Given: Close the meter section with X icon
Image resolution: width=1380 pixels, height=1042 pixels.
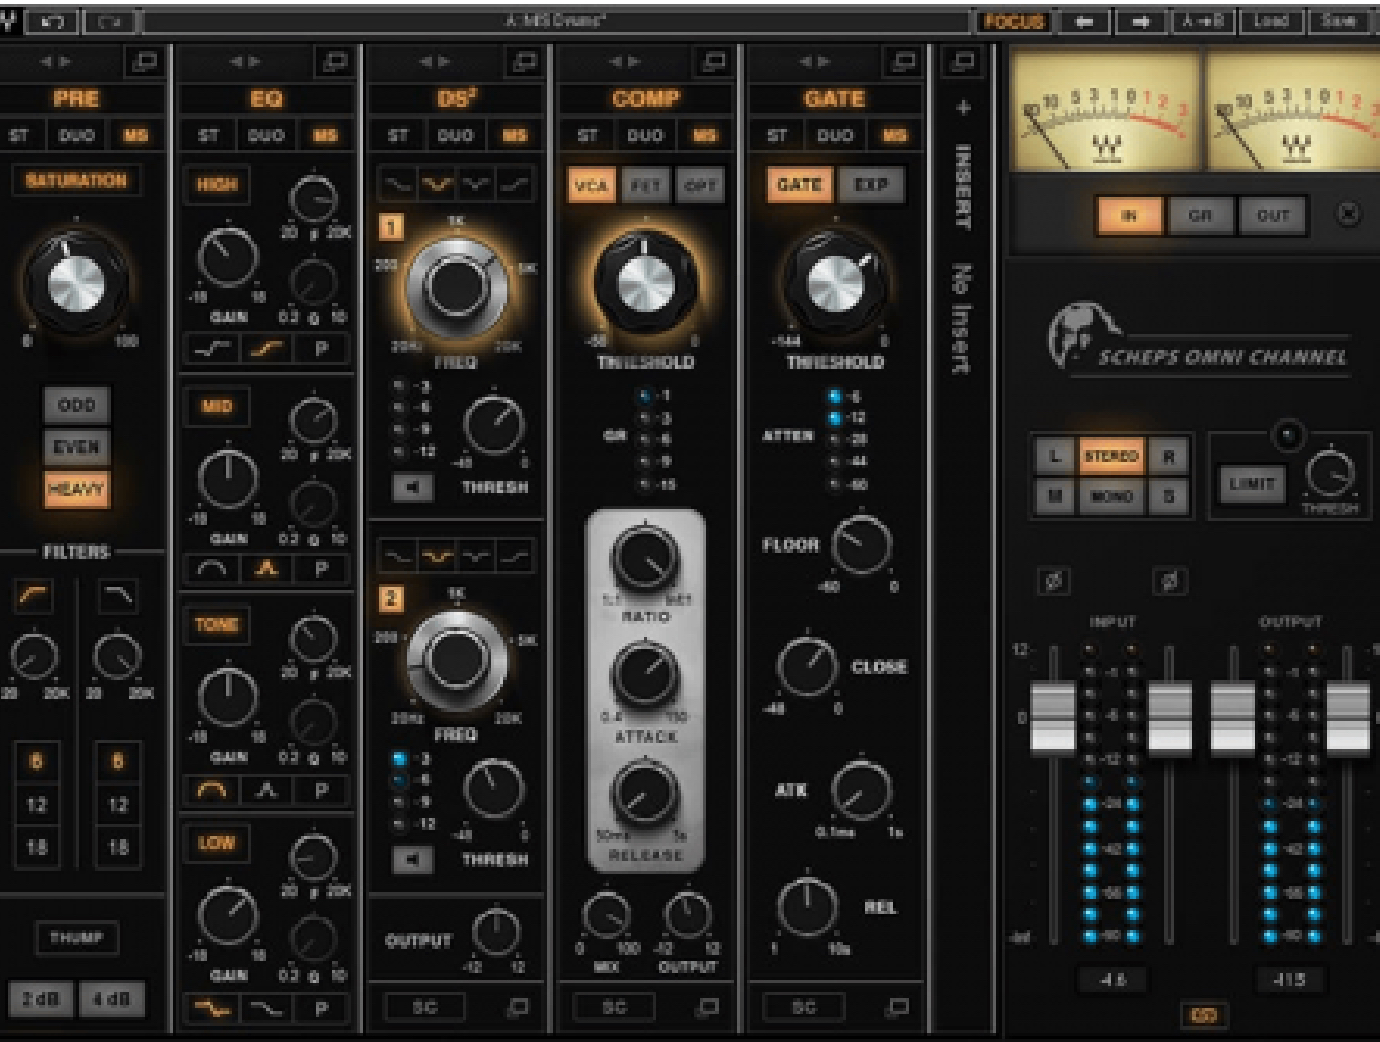Looking at the screenshot, I should coord(1348,213).
